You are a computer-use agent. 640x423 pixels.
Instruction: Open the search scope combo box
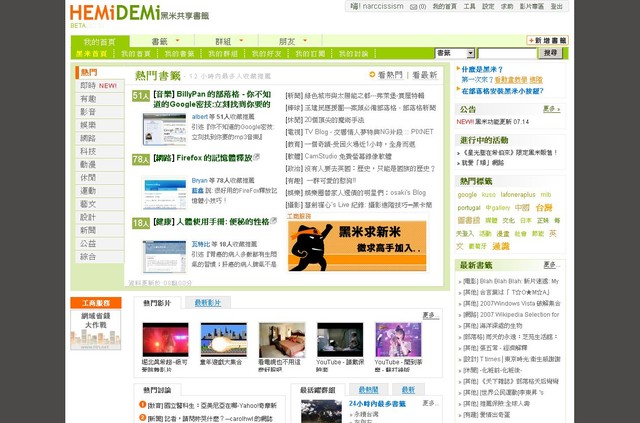(455, 53)
